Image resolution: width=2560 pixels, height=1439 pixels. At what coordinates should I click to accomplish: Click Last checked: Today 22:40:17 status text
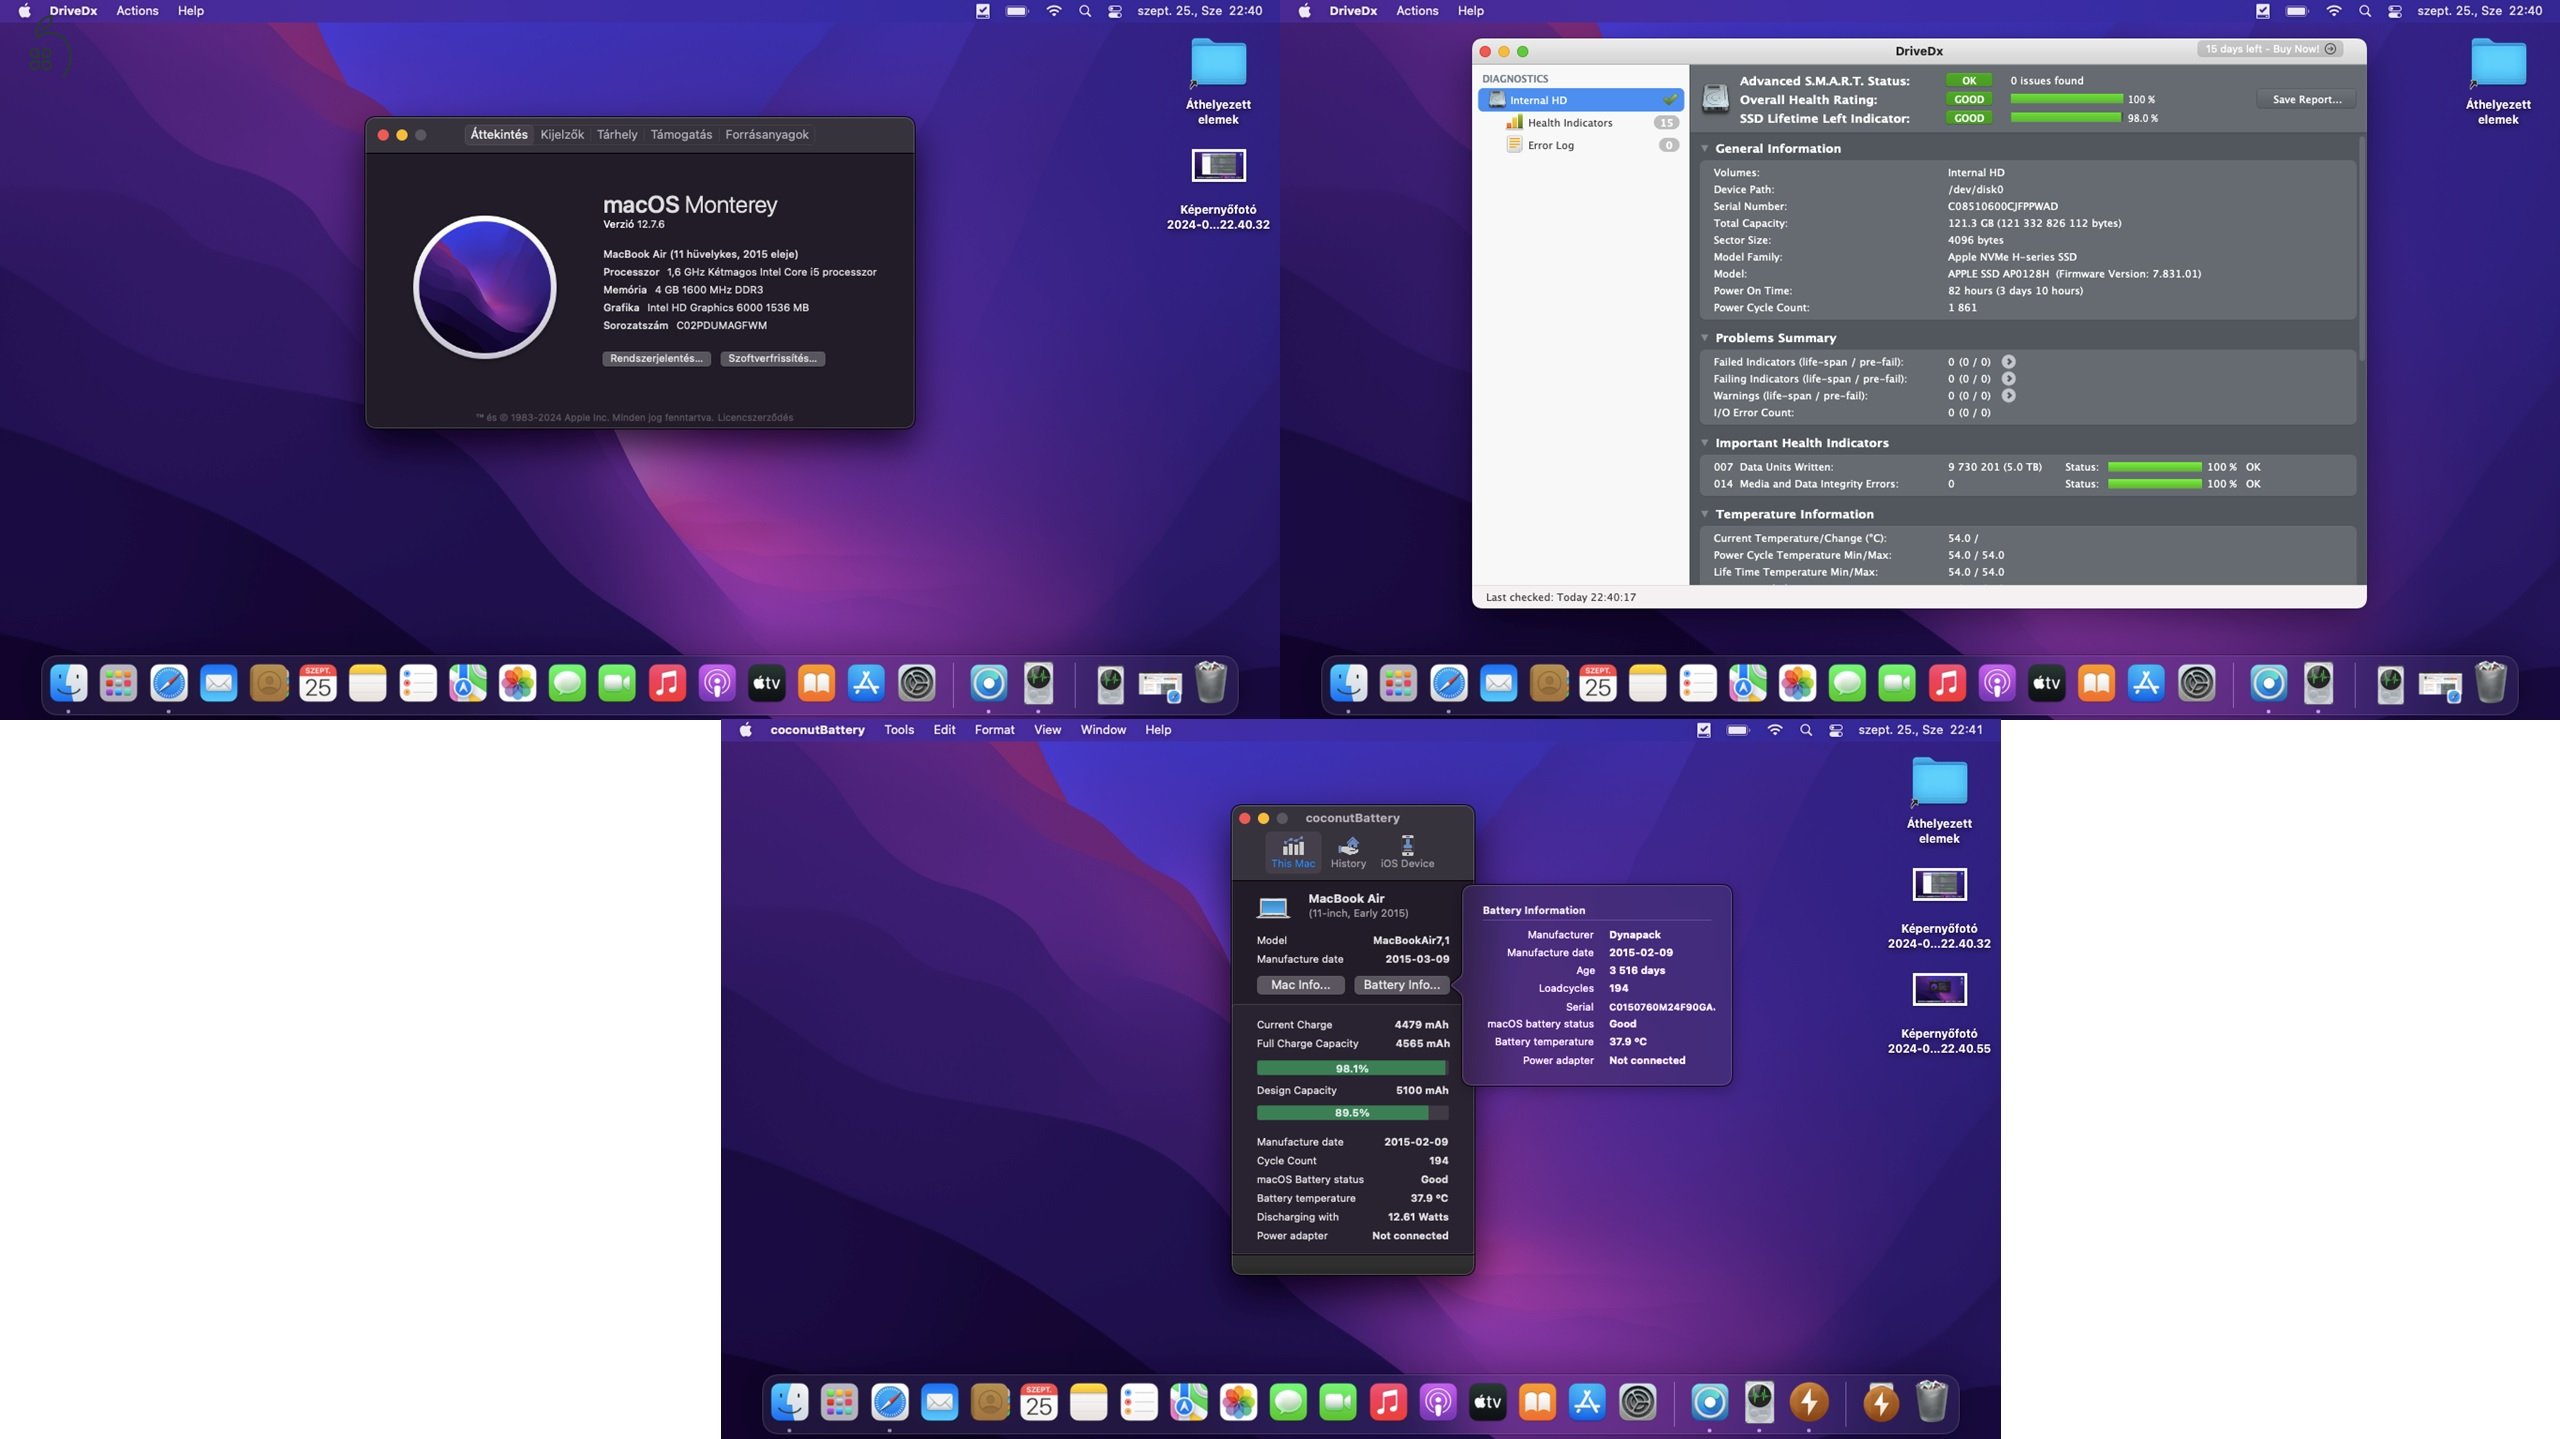click(x=1560, y=597)
